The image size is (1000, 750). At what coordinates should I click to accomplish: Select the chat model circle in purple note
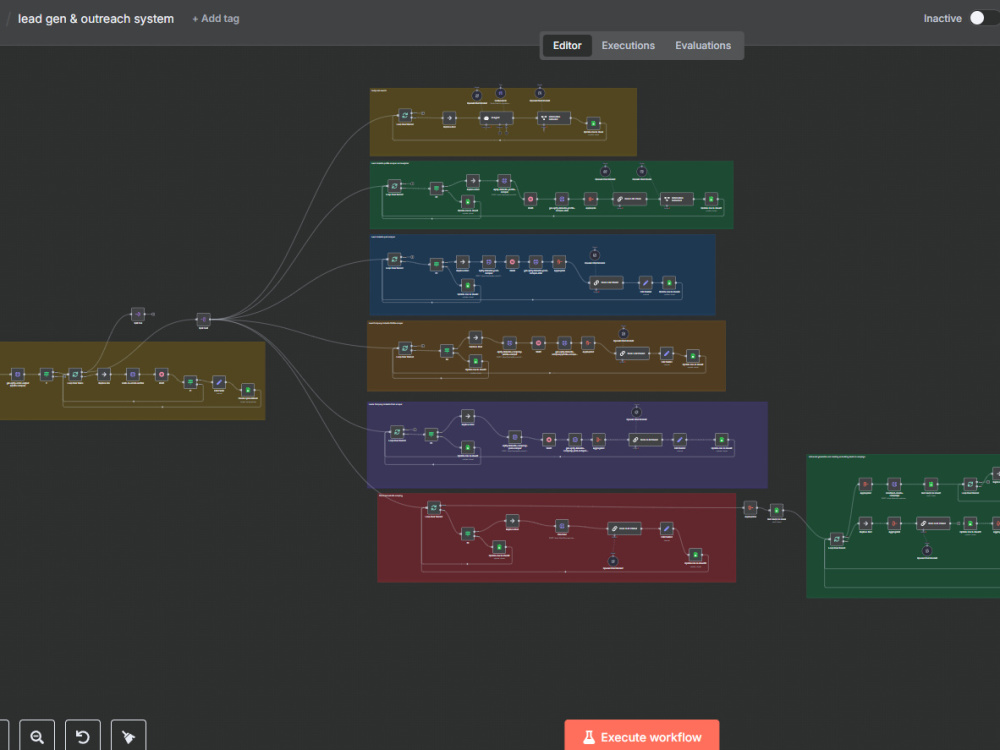[x=636, y=412]
